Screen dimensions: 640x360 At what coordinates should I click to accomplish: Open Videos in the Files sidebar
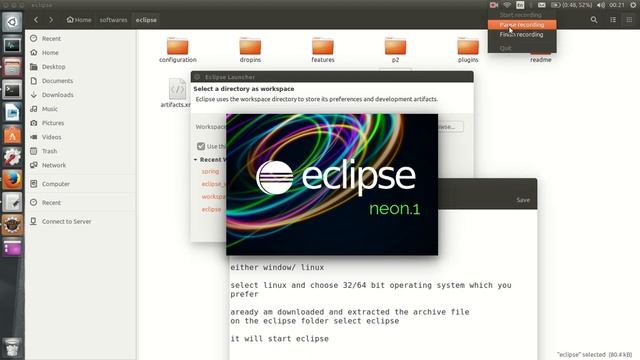pos(51,137)
